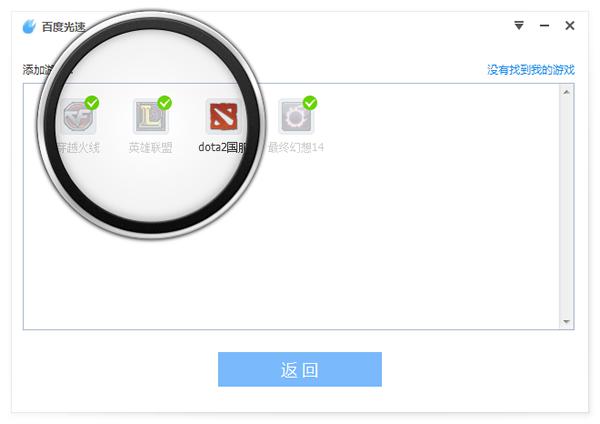600x424 pixels.
Task: Select the Dota 2 game icon
Action: click(x=223, y=117)
